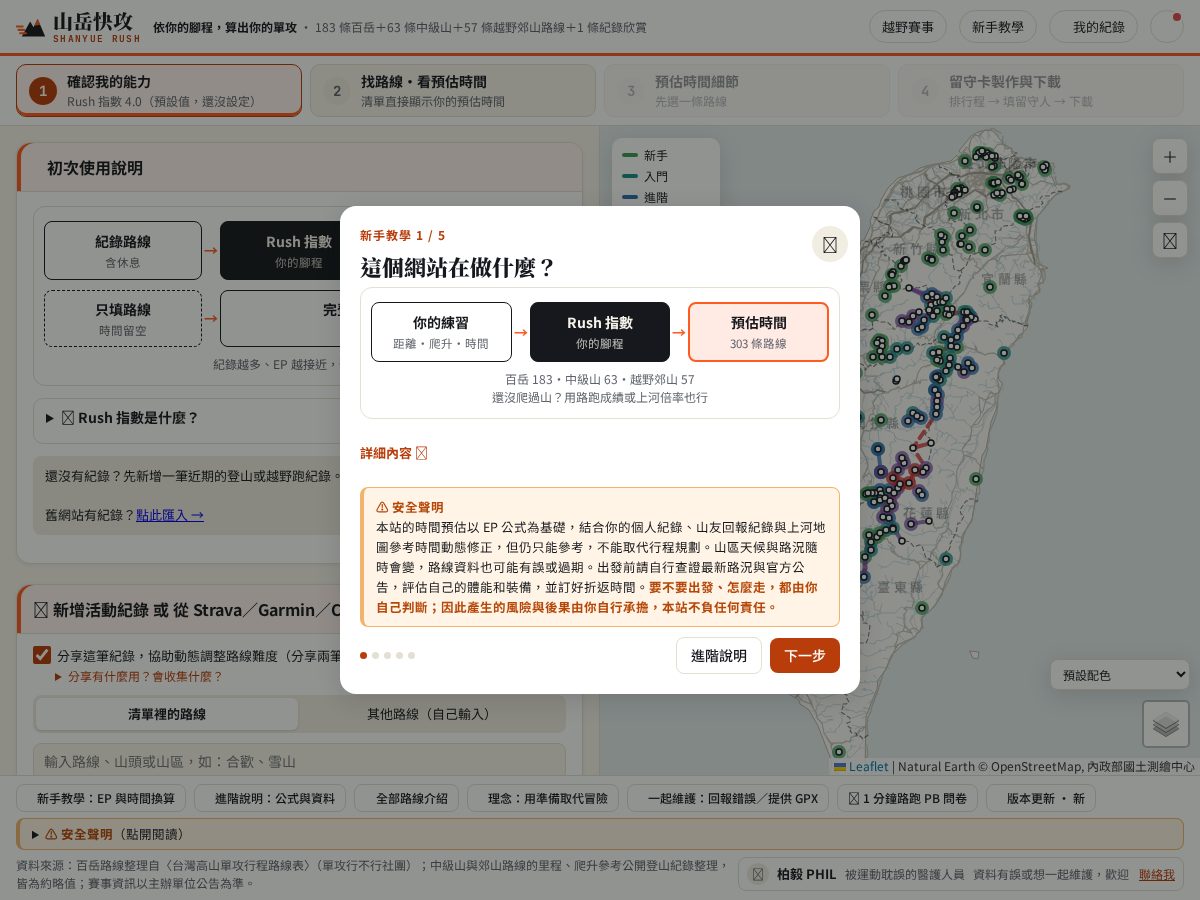
Task: Expand 詳細內容 in the tutorial dialog
Action: [394, 453]
